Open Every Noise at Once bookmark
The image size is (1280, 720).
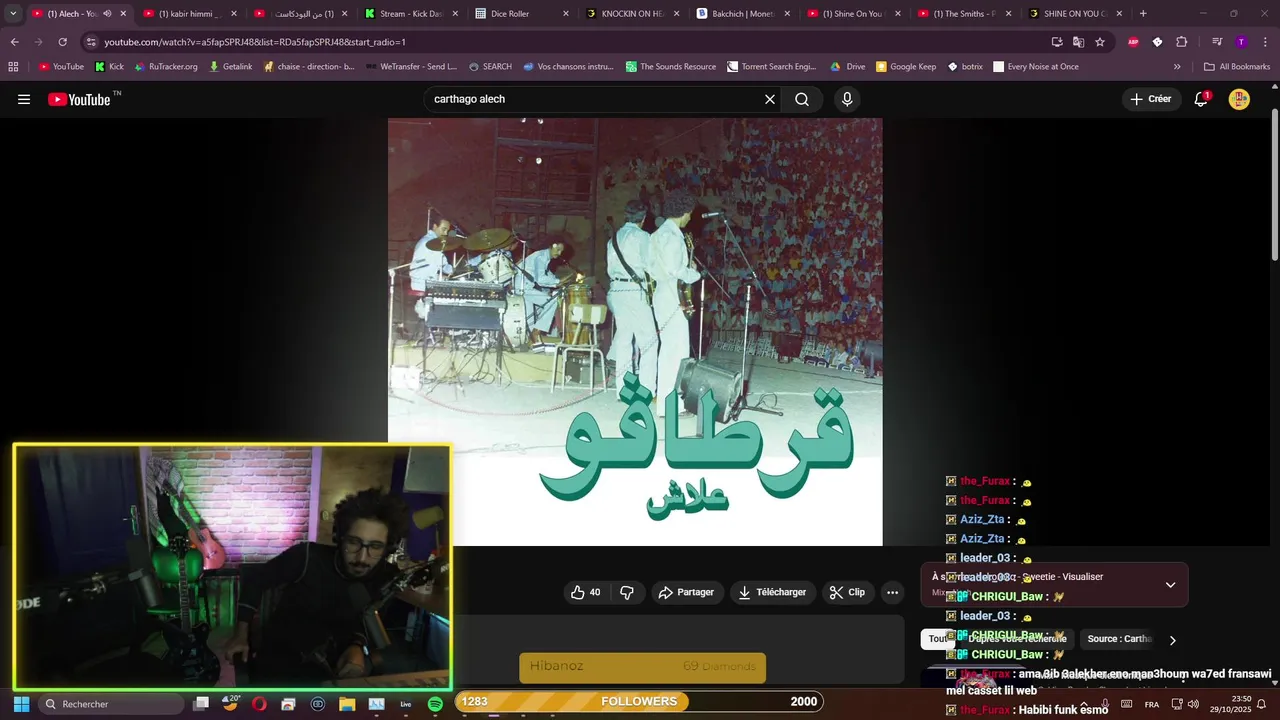pos(1035,67)
